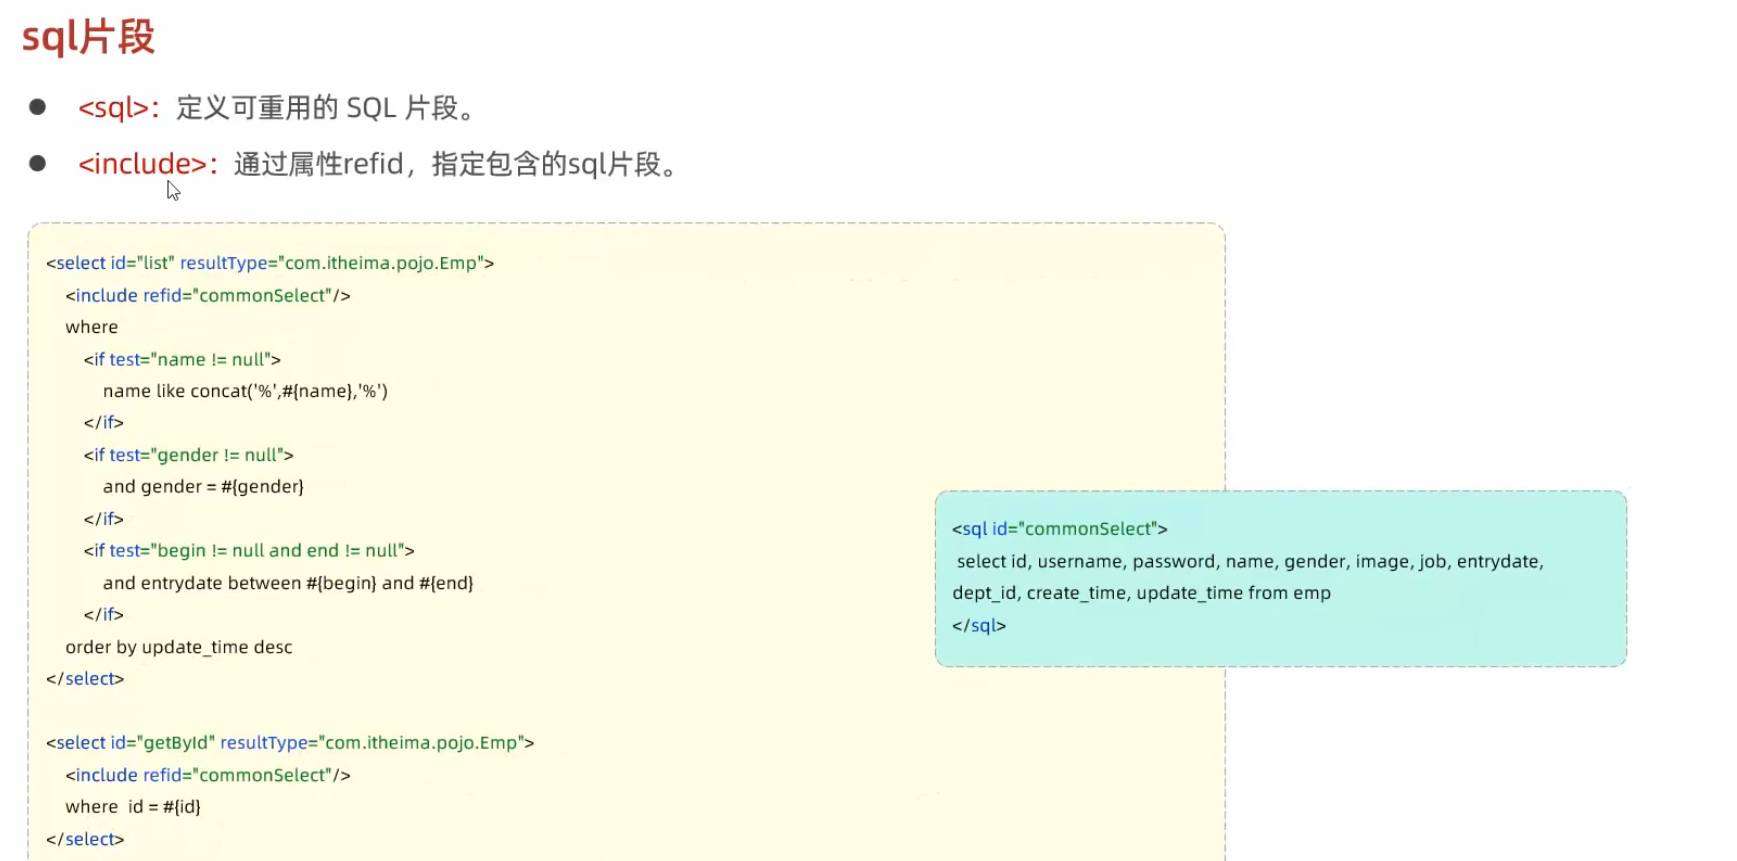
Task: Click the '<select id="getById"' line
Action: [x=290, y=743]
